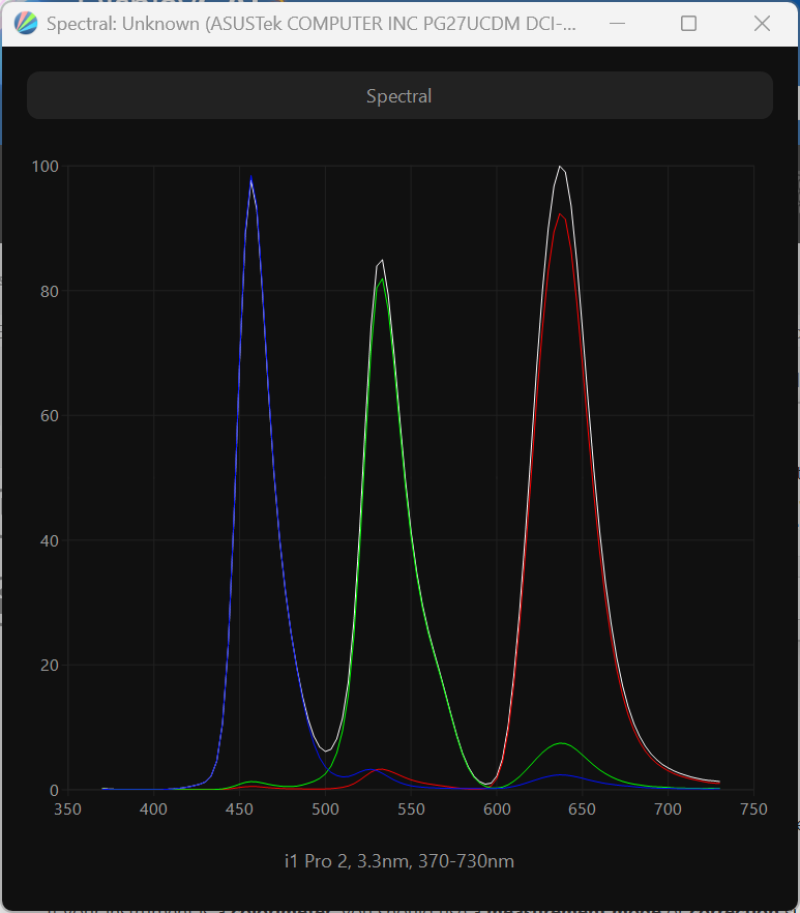Click the 350 label on the x-axis
The image size is (800, 913).
pos(68,809)
